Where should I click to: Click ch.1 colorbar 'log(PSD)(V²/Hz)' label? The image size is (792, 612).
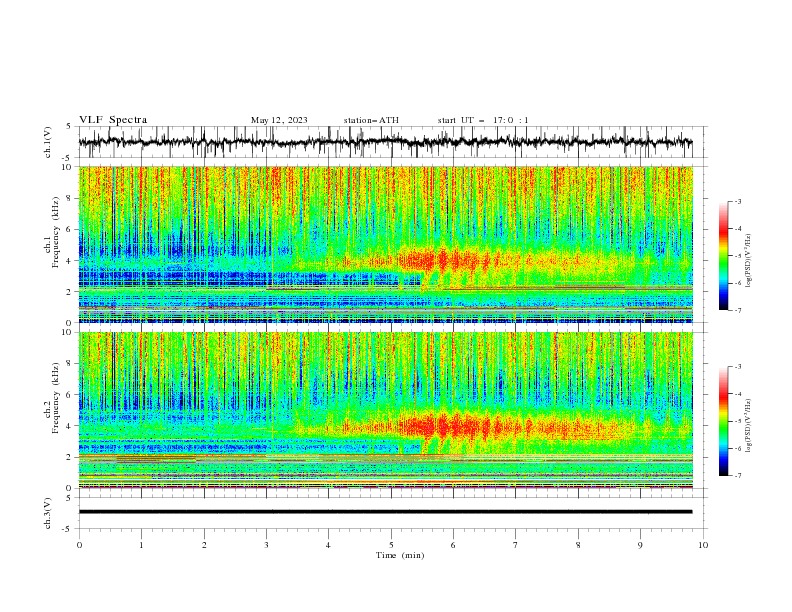[x=749, y=261]
